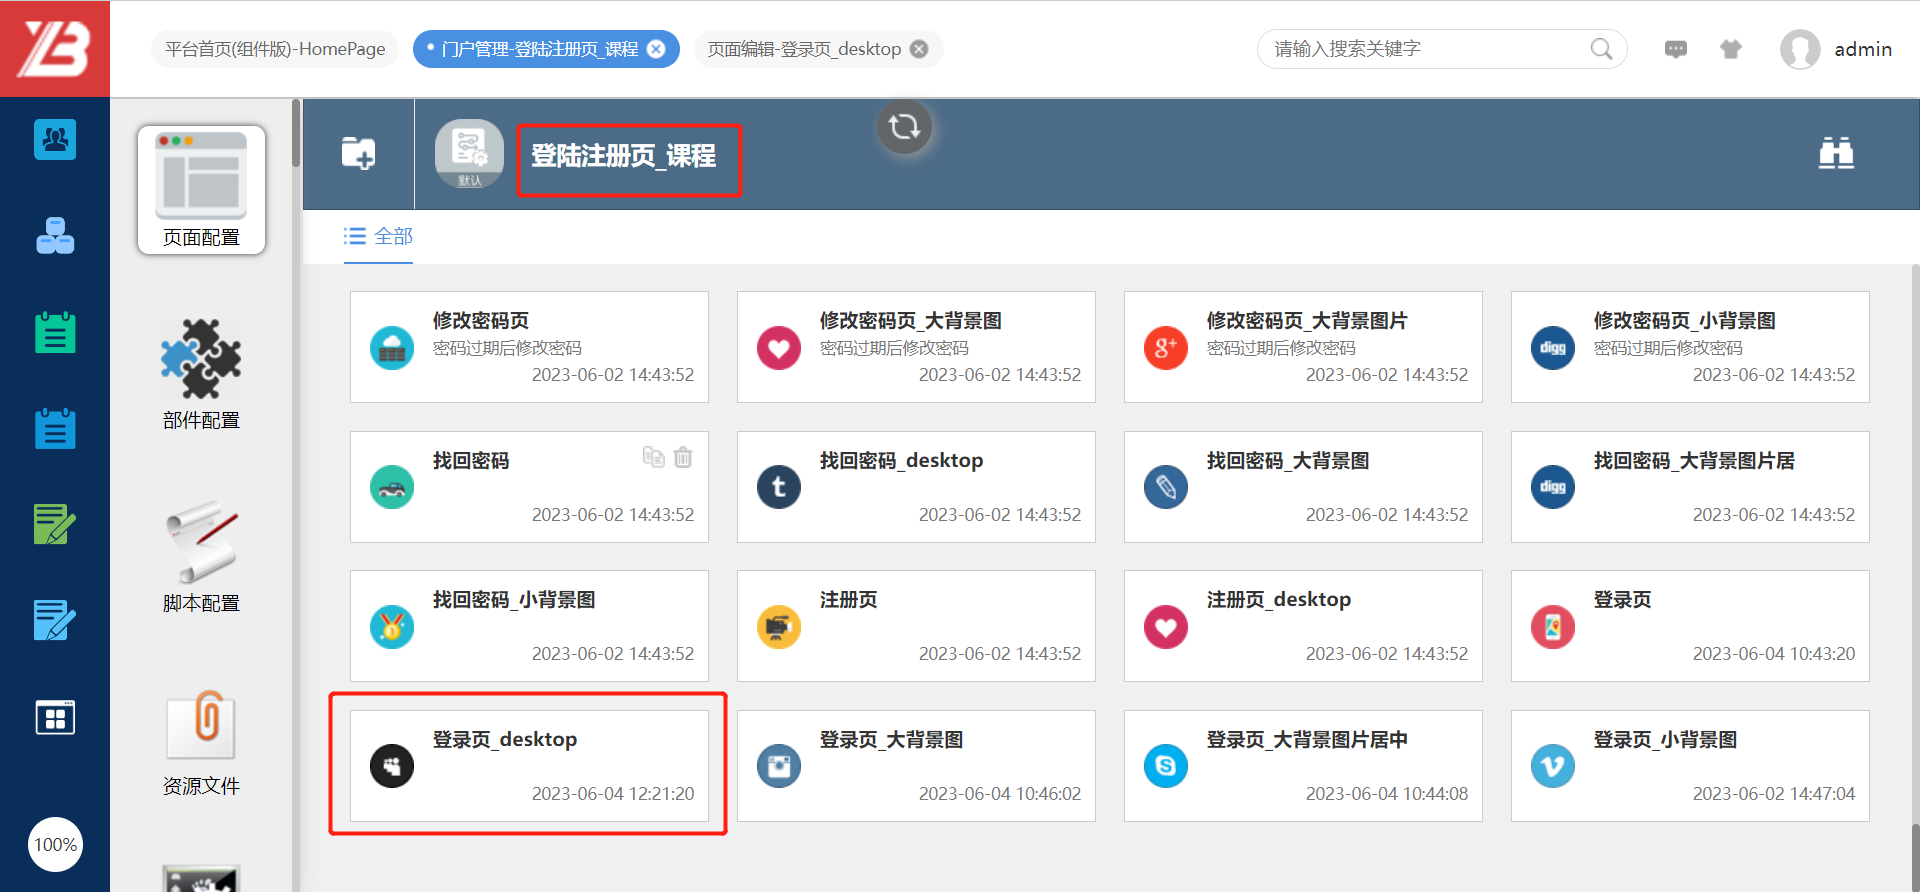Screen dimensions: 1920x892
Task: Open the 修改密码页_大背景图 card
Action: (916, 347)
